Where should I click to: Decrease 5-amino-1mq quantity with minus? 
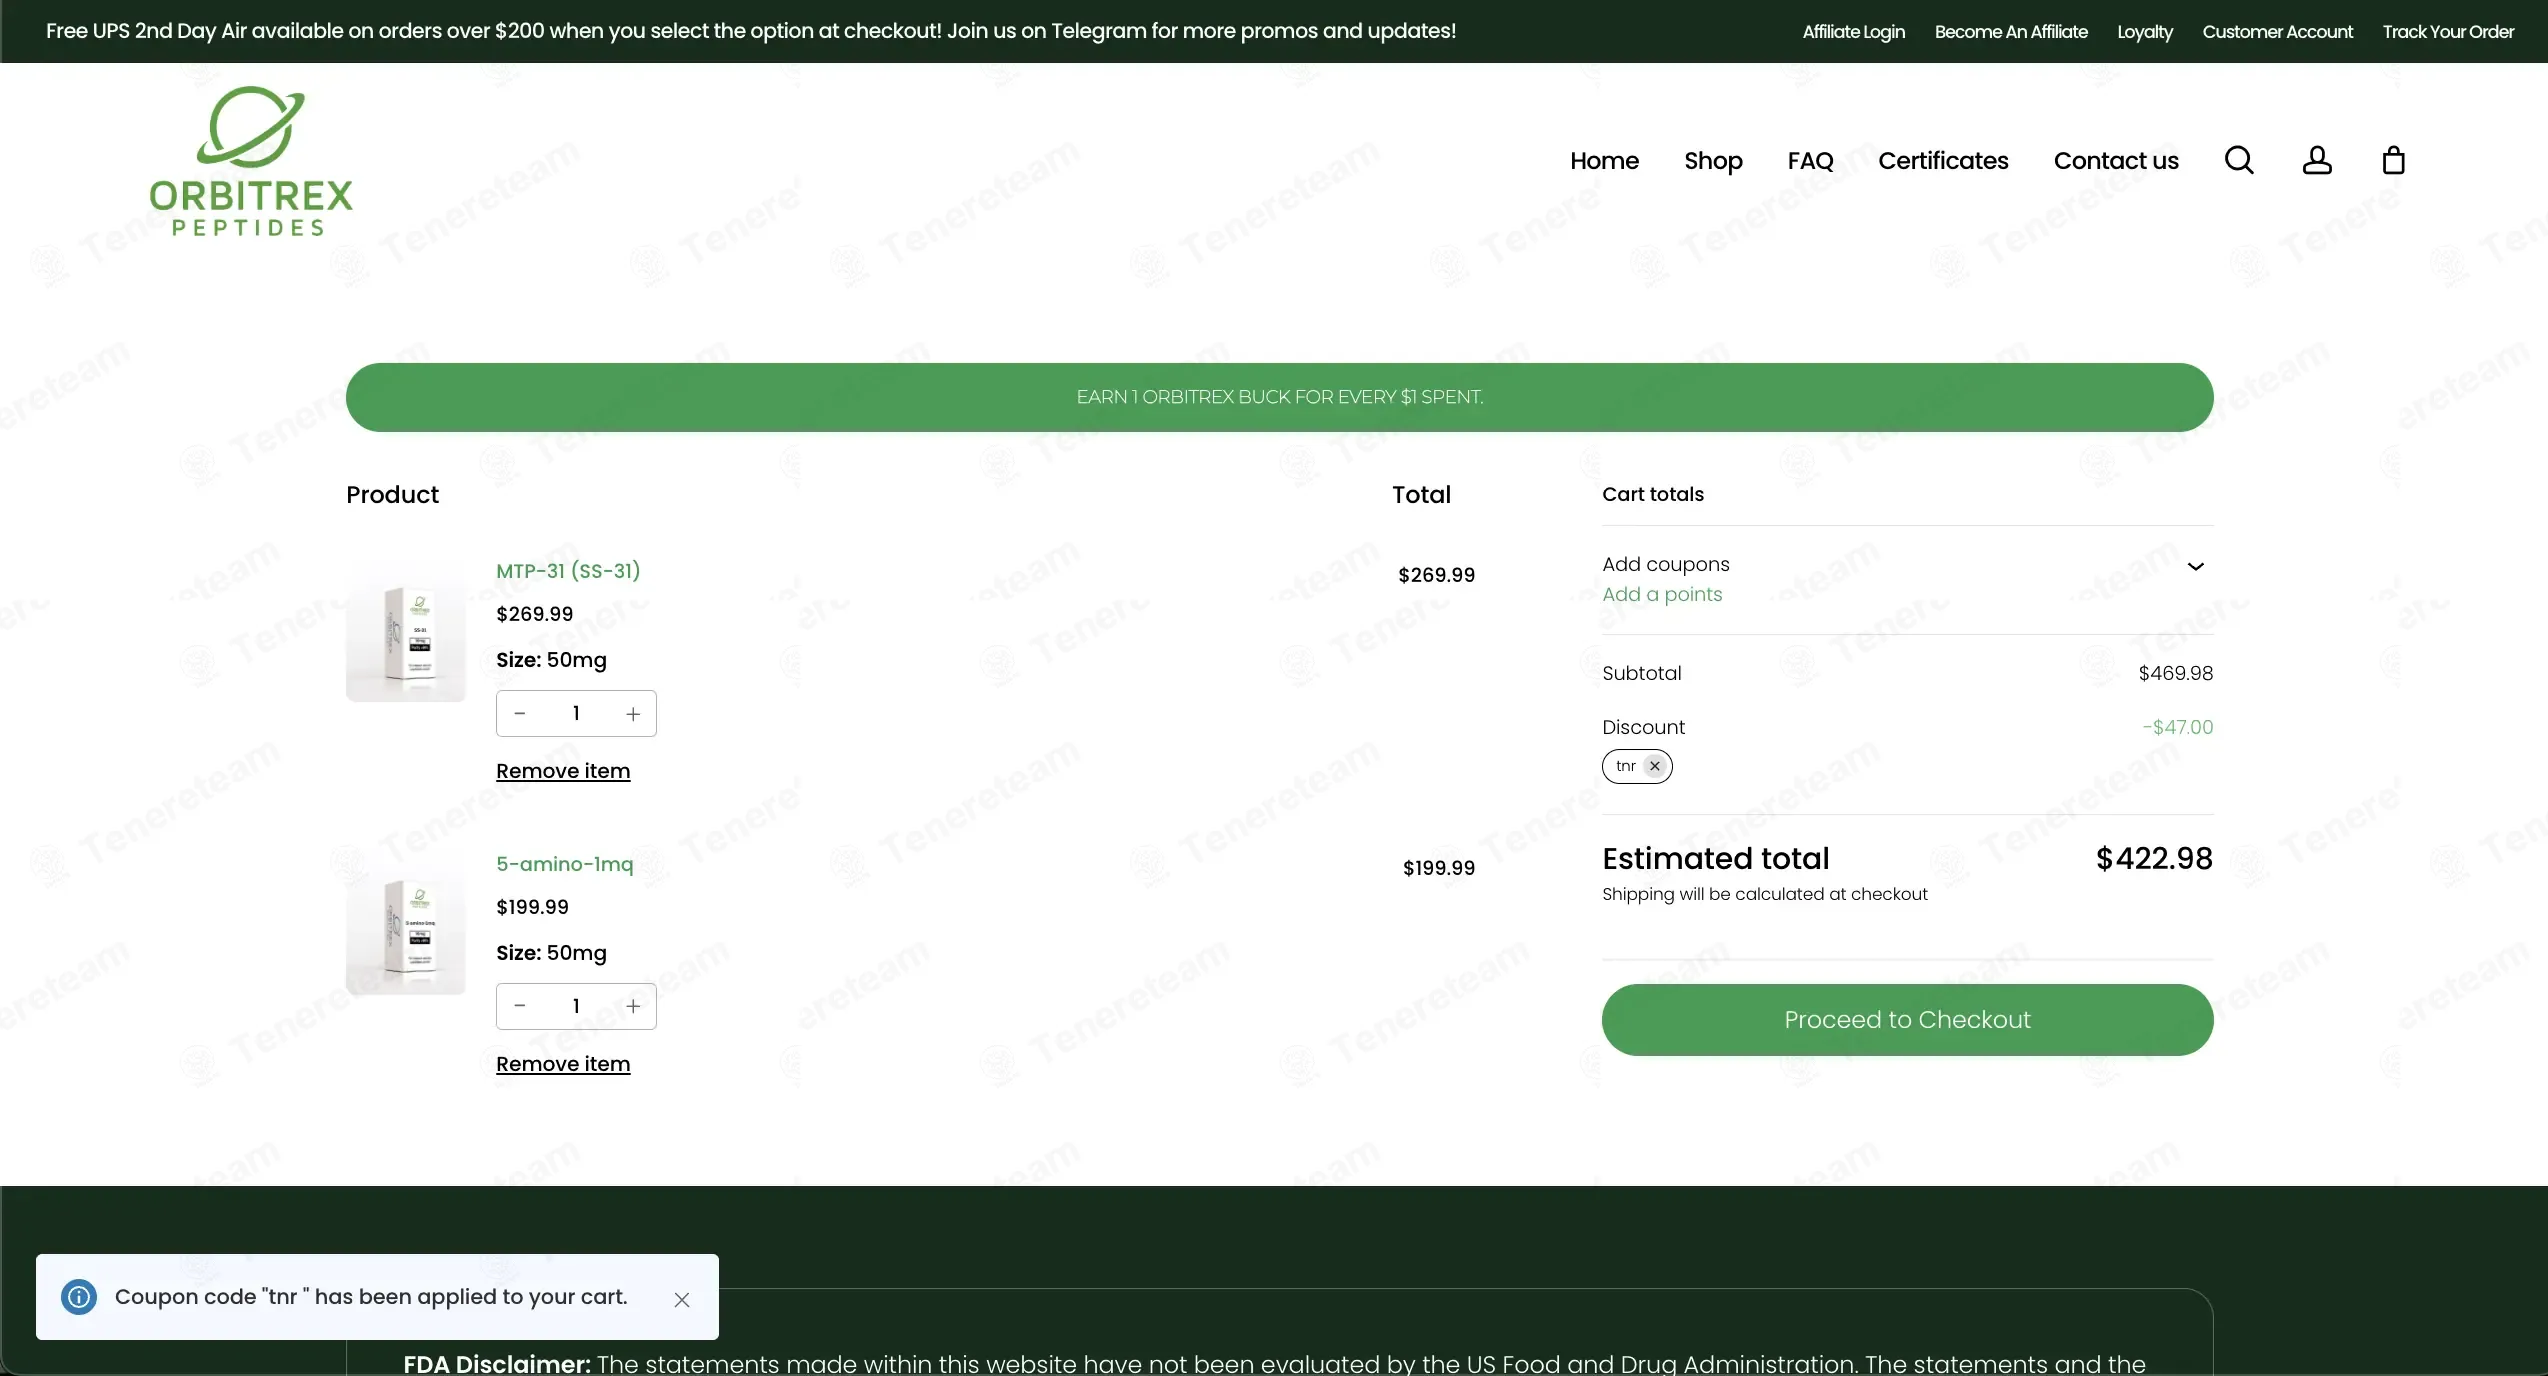[520, 1006]
